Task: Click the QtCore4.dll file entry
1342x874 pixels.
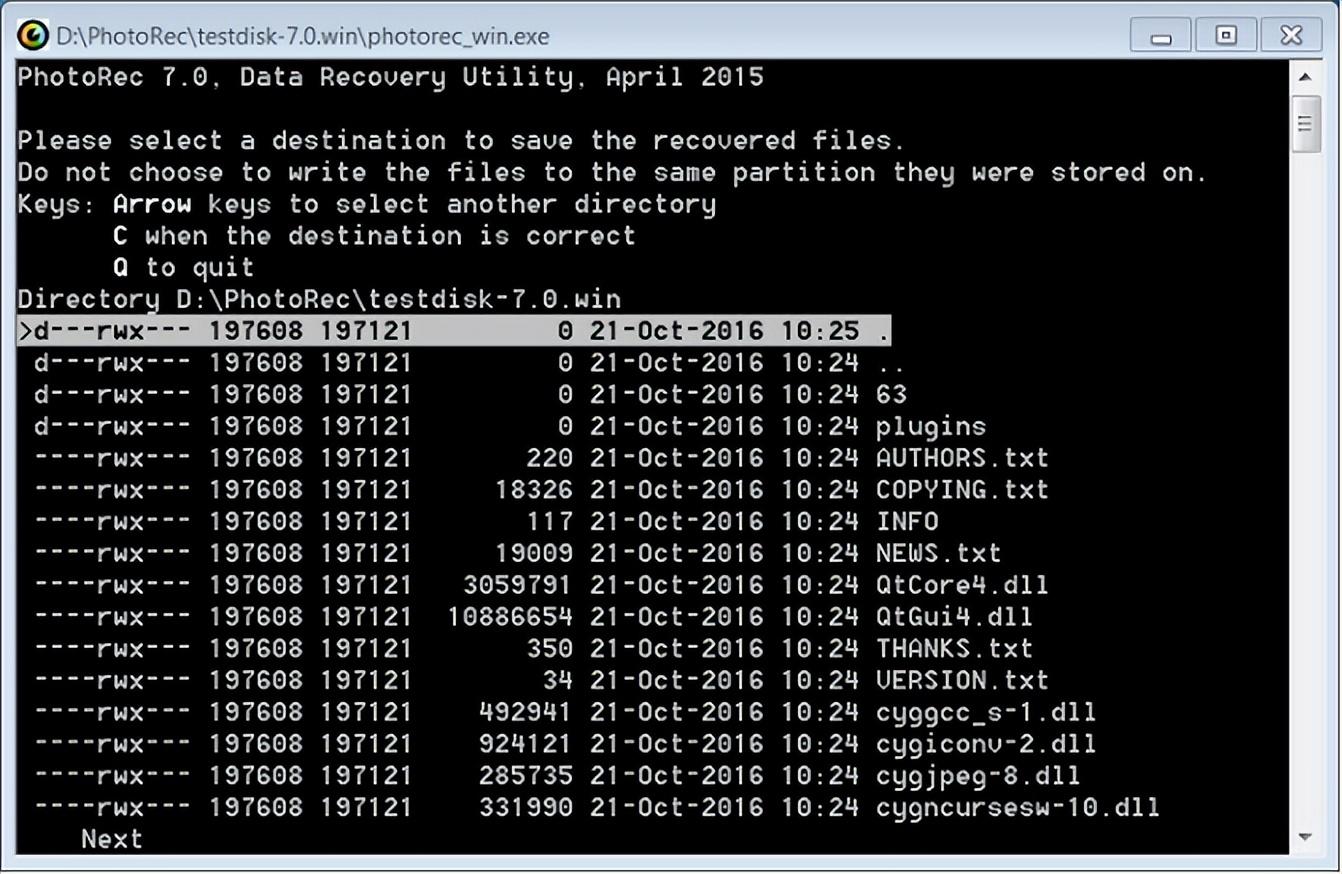Action: click(961, 585)
